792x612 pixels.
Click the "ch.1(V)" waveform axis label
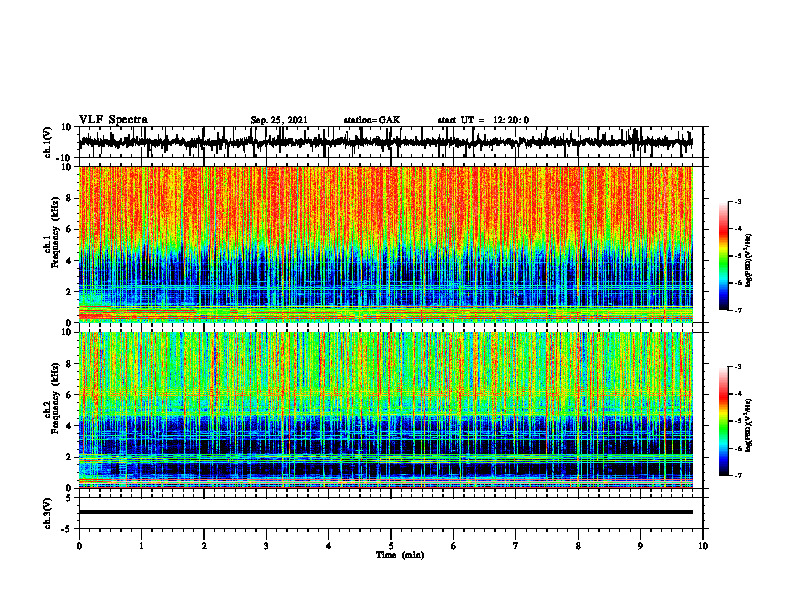47,142
